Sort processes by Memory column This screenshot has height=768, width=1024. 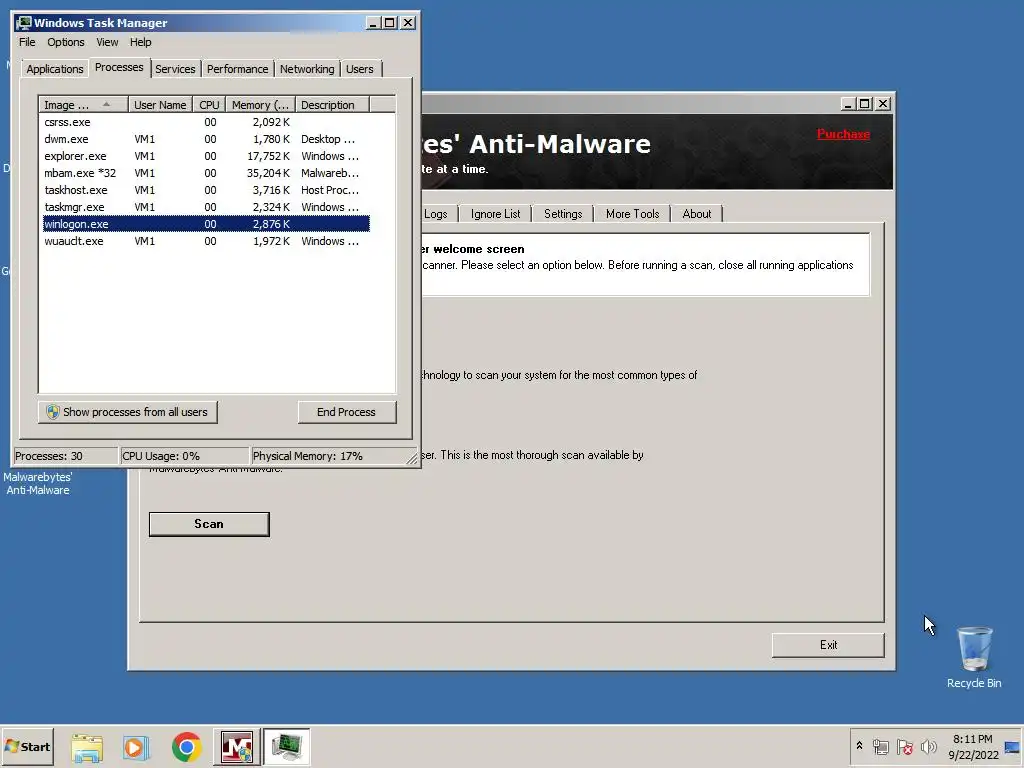(x=260, y=105)
